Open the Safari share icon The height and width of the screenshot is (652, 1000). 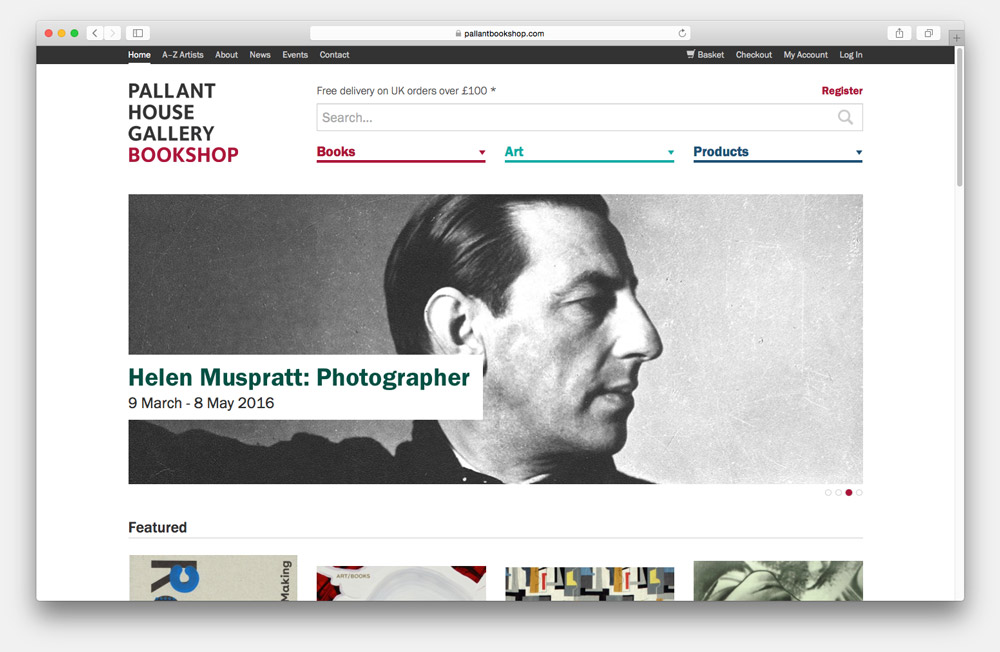pyautogui.click(x=899, y=33)
